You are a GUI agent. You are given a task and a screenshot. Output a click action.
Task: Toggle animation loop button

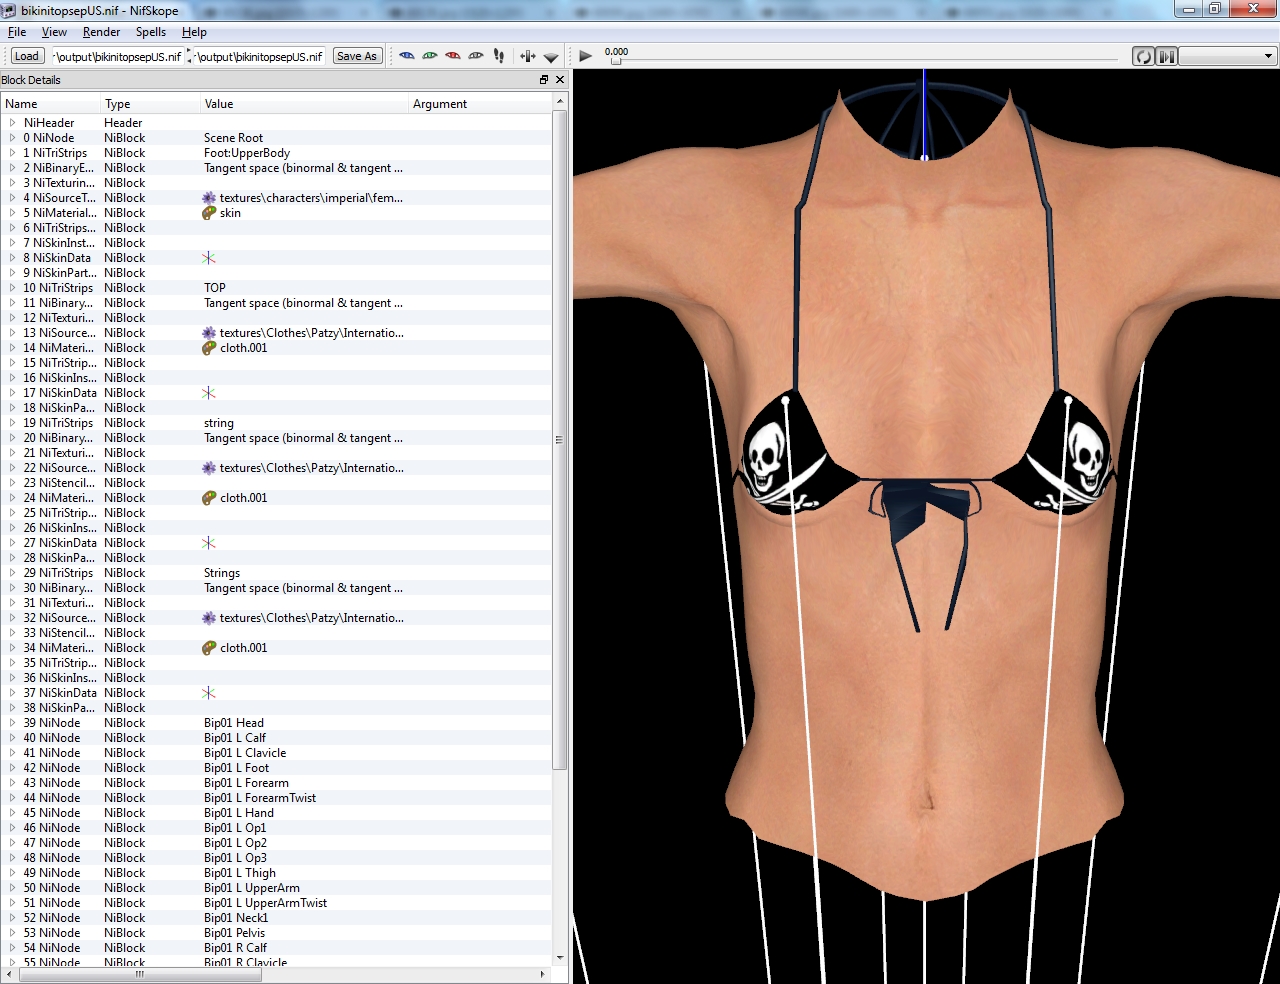[x=1143, y=56]
